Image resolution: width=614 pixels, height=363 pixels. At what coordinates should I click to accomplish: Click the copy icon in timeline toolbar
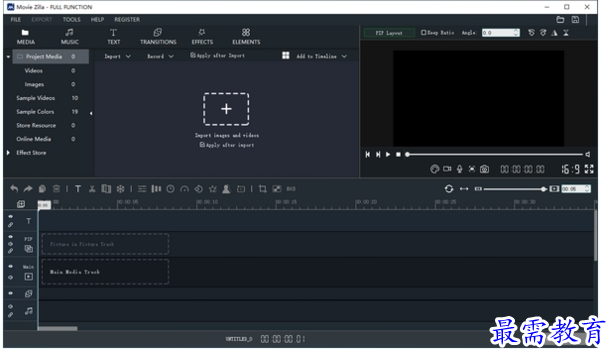(42, 189)
